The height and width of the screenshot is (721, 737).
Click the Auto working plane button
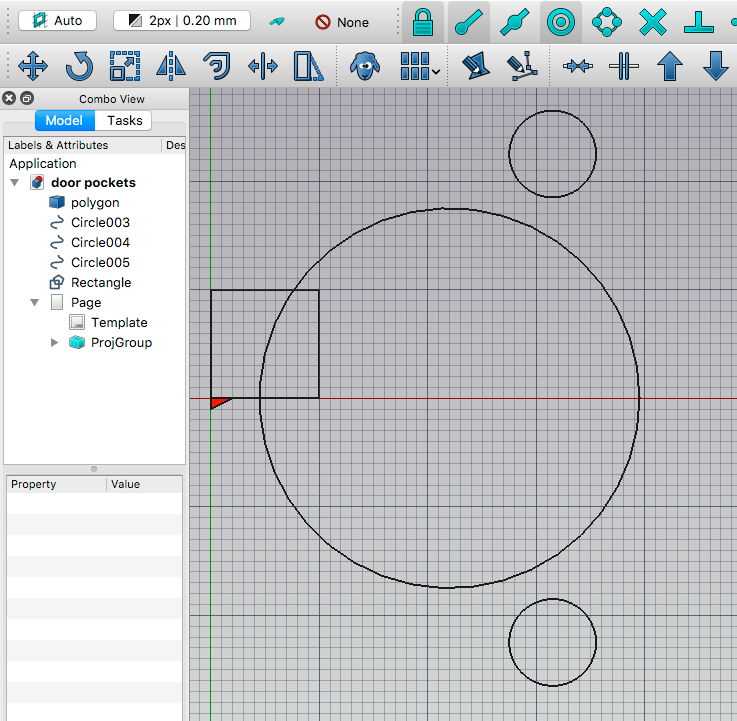[x=57, y=21]
